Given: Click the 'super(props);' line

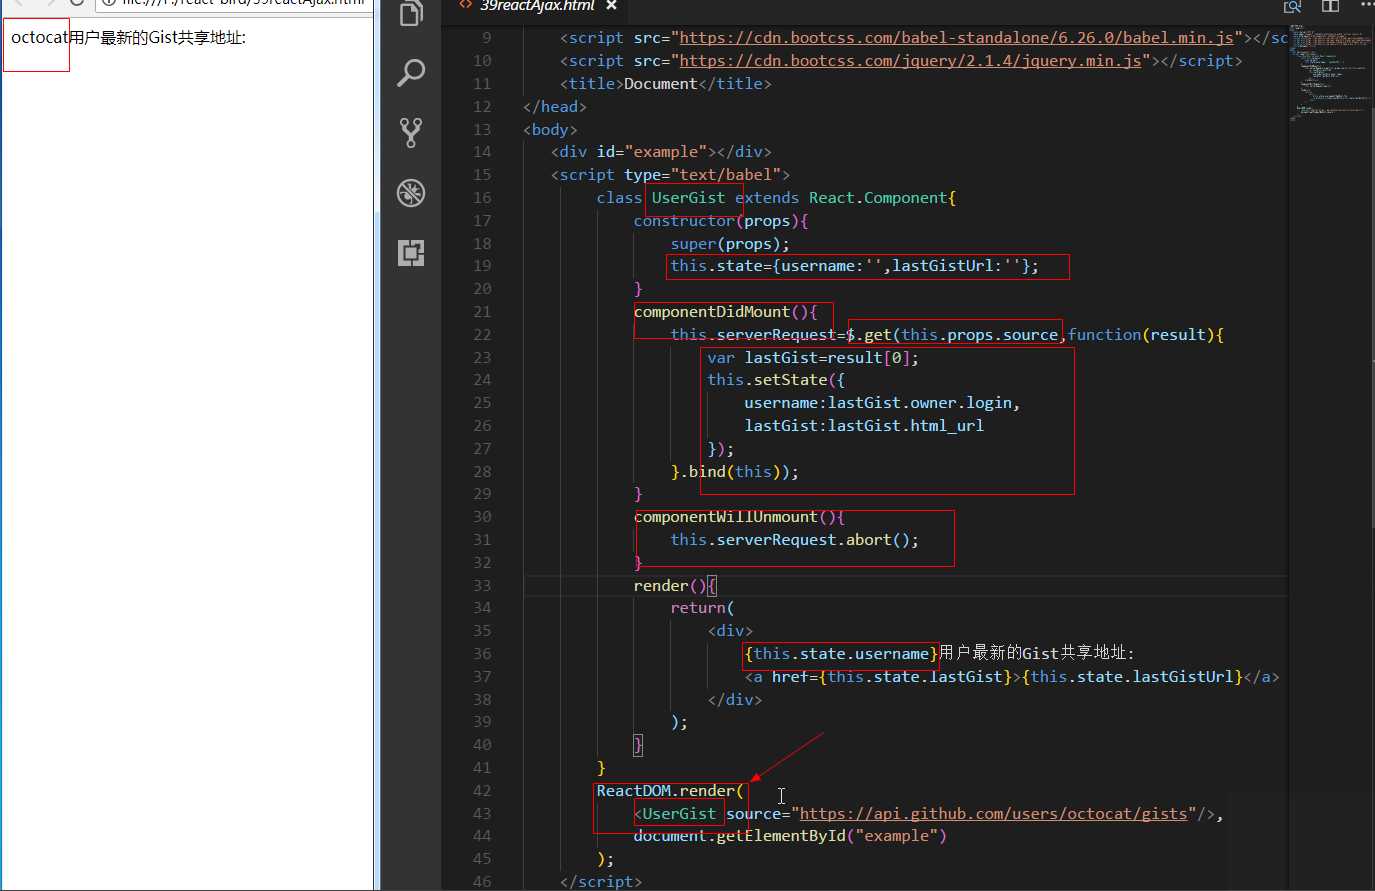Looking at the screenshot, I should point(730,244).
